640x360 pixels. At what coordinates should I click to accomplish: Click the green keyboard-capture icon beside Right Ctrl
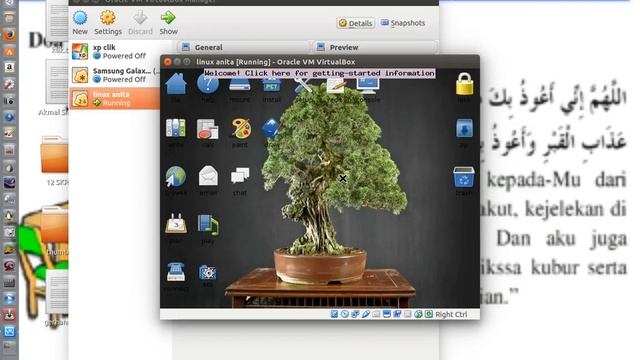pyautogui.click(x=429, y=314)
